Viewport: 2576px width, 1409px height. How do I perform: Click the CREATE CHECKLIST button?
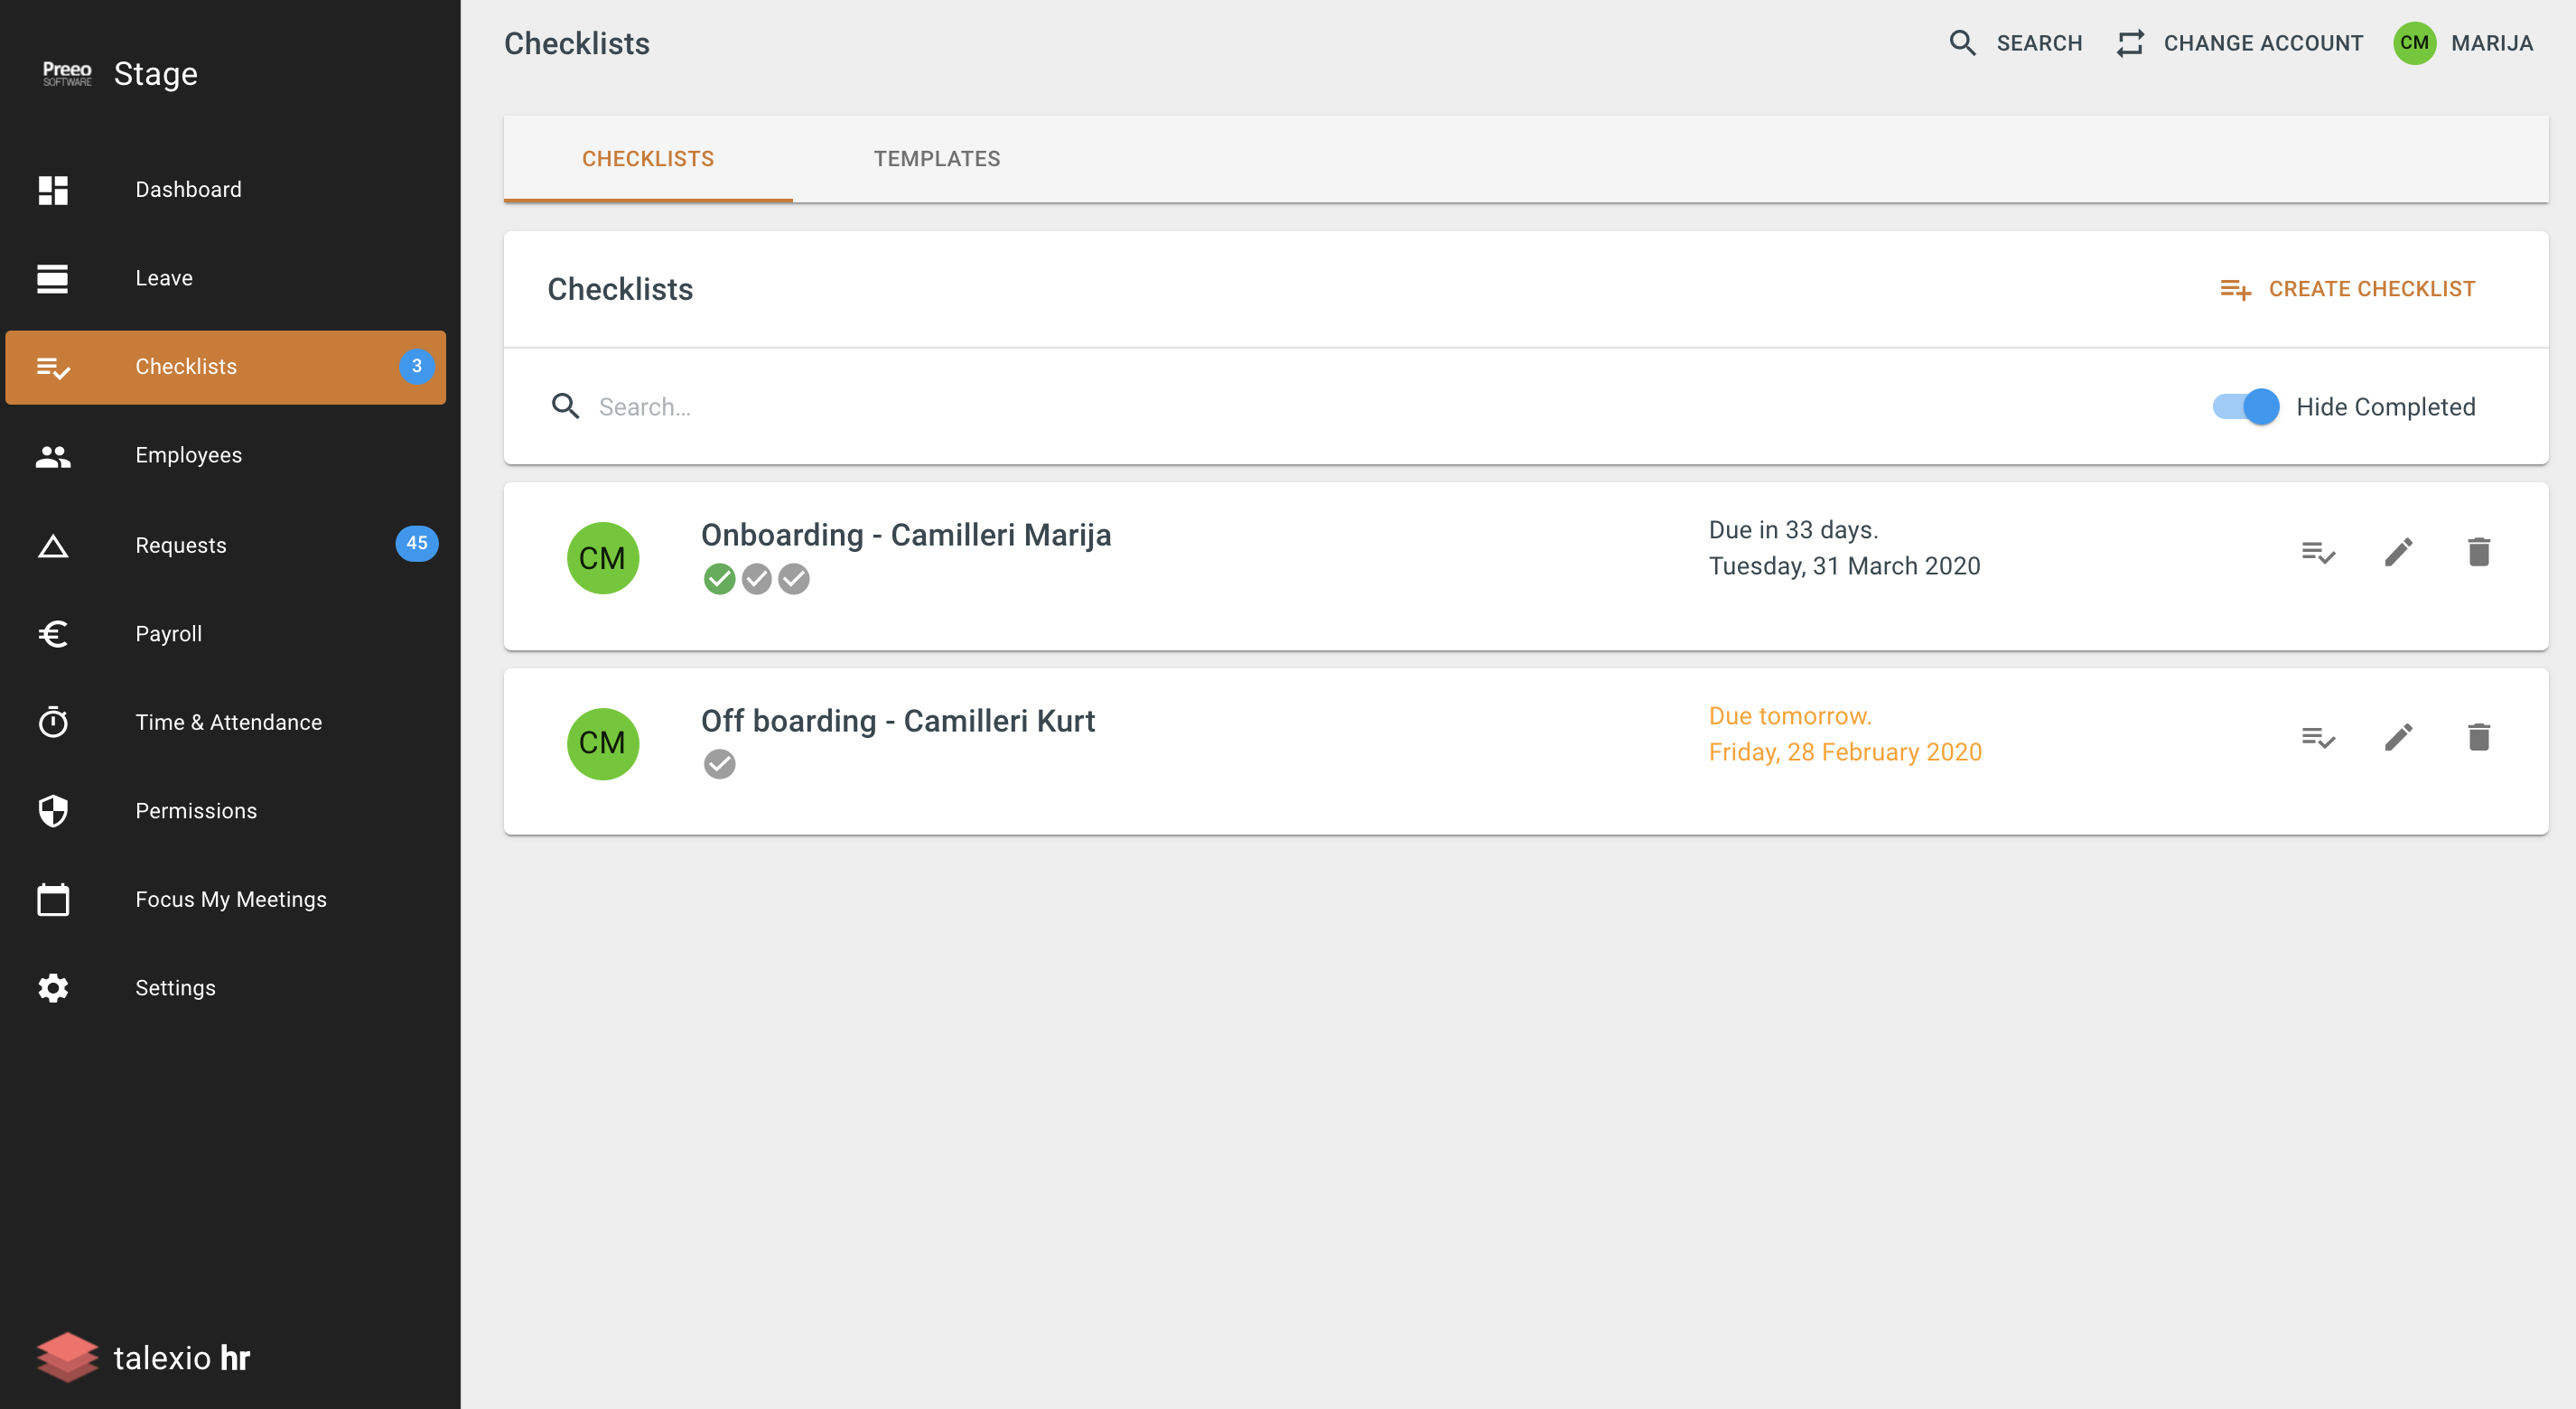tap(2347, 289)
